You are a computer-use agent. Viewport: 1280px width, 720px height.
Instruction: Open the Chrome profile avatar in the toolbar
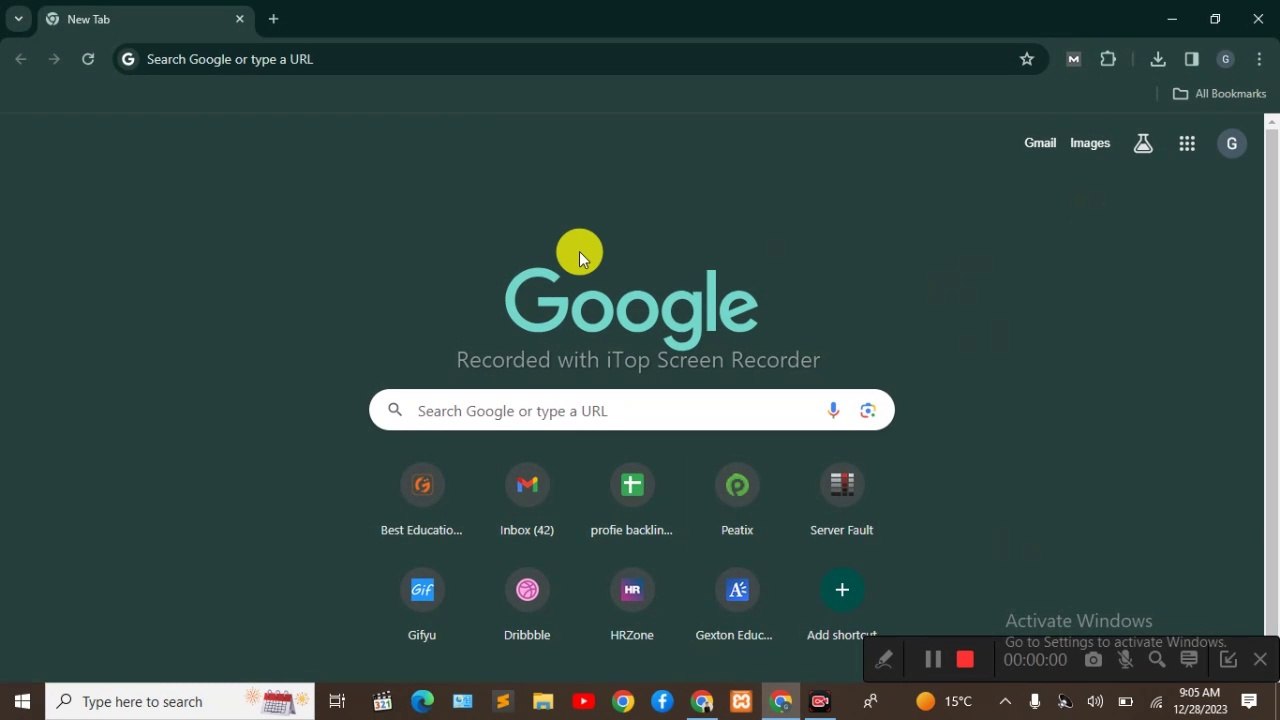click(x=1225, y=59)
